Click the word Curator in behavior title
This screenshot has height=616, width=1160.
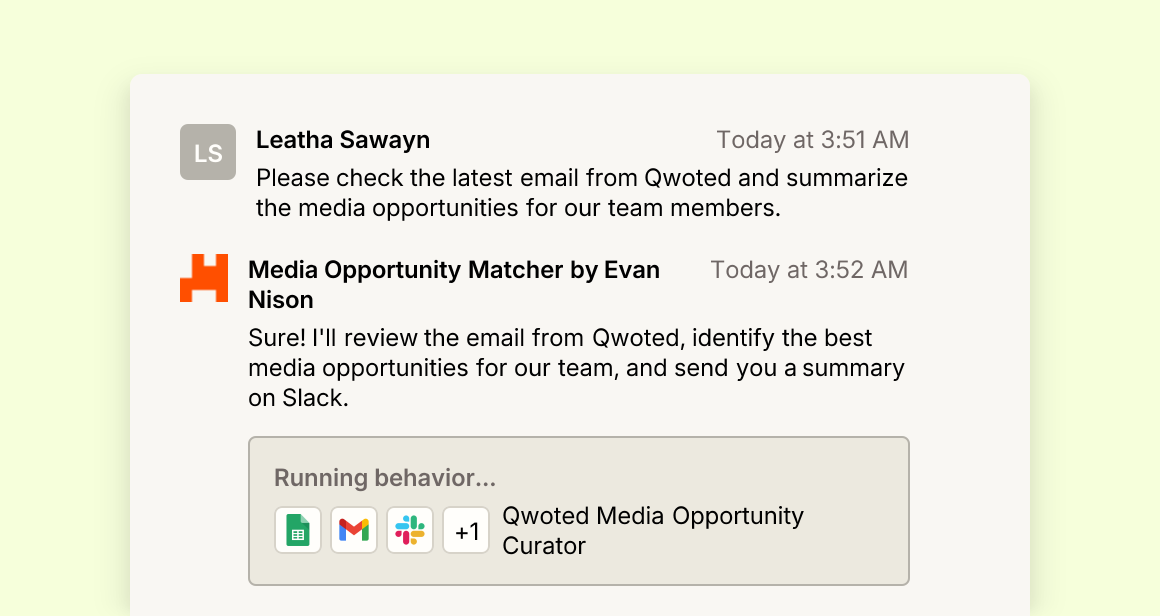(544, 546)
